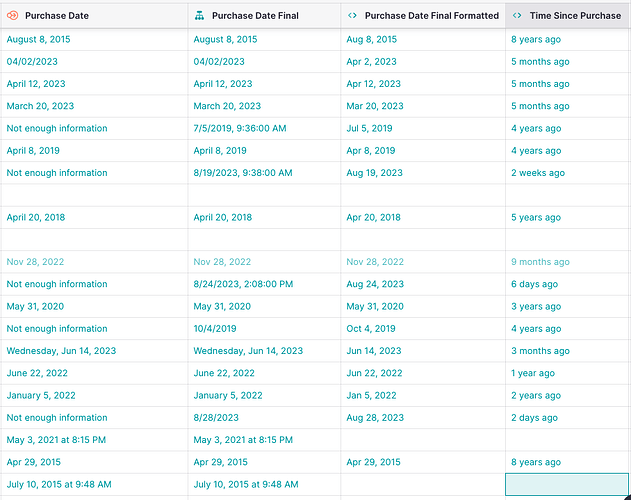Select the '2 weeks ago' cell
Screen dimensions: 631x500
coord(568,173)
